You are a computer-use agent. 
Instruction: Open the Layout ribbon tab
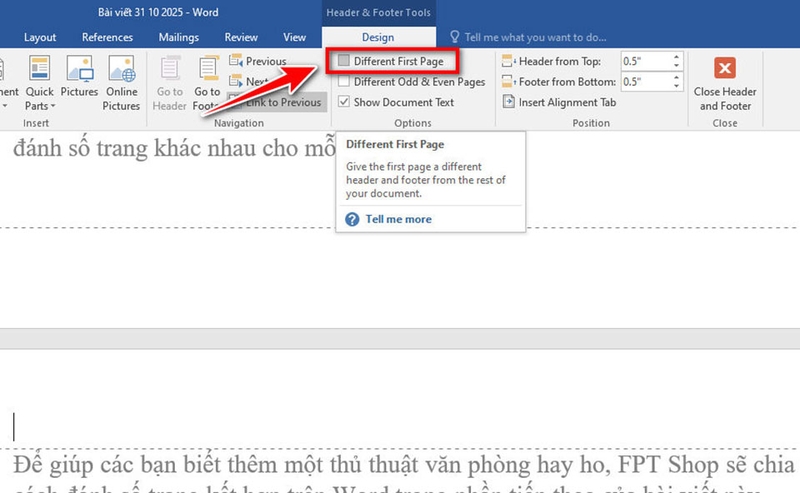[40, 37]
